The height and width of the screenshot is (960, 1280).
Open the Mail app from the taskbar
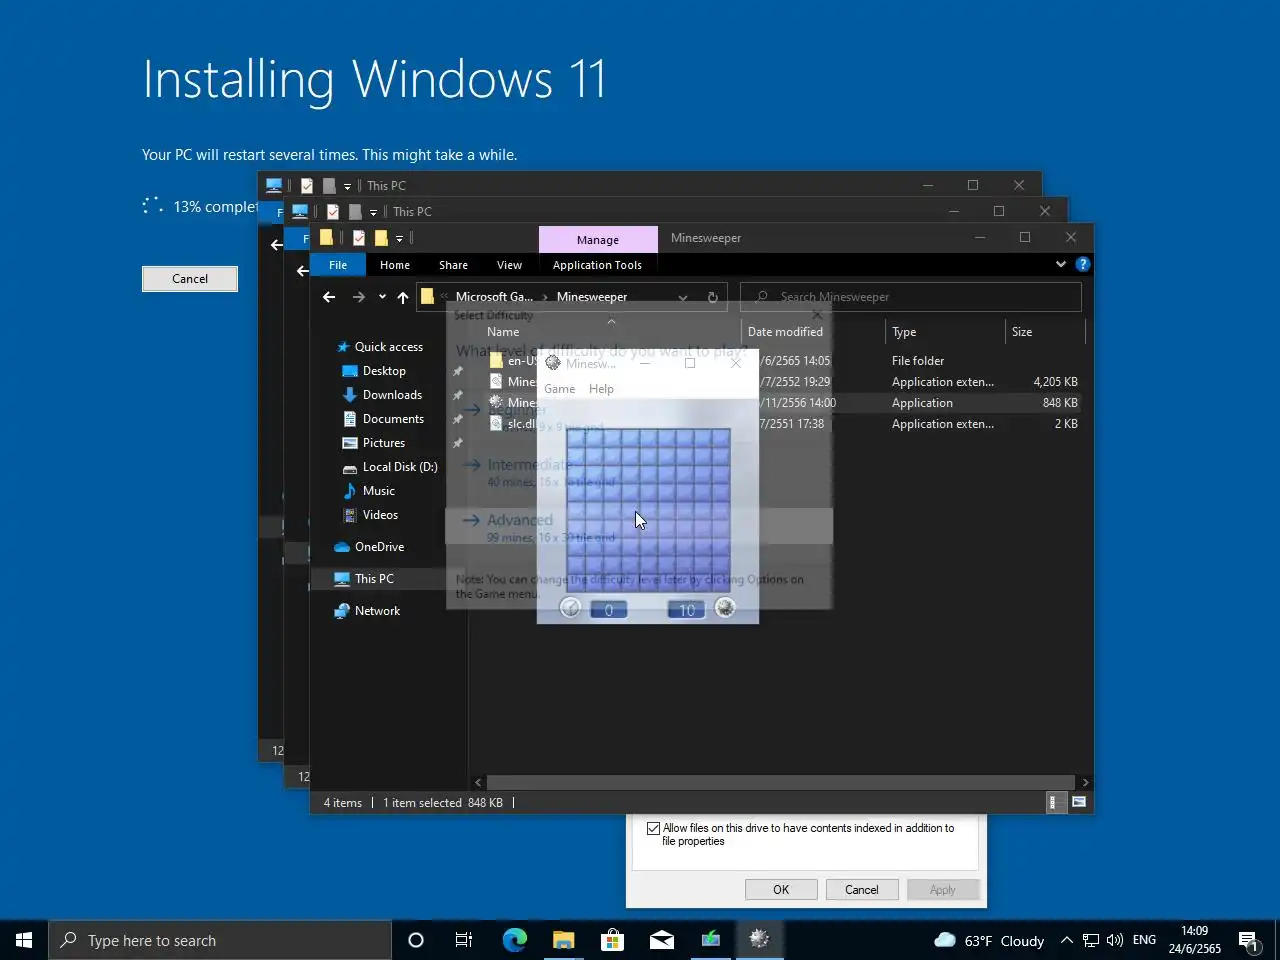coord(661,940)
